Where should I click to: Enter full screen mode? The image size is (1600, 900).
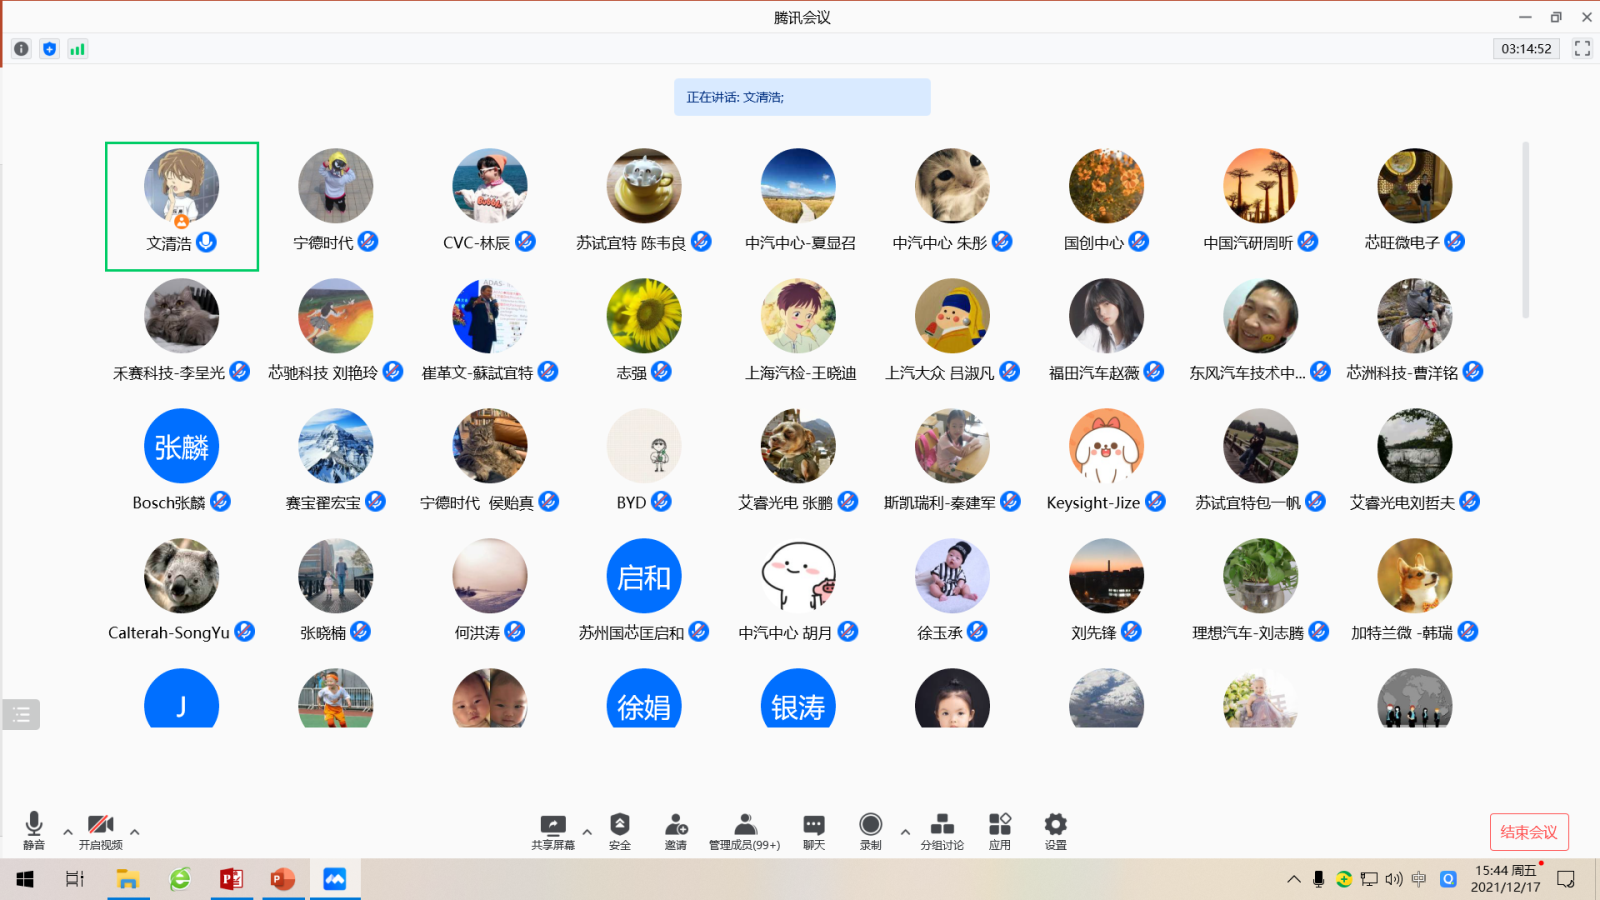pos(1582,49)
